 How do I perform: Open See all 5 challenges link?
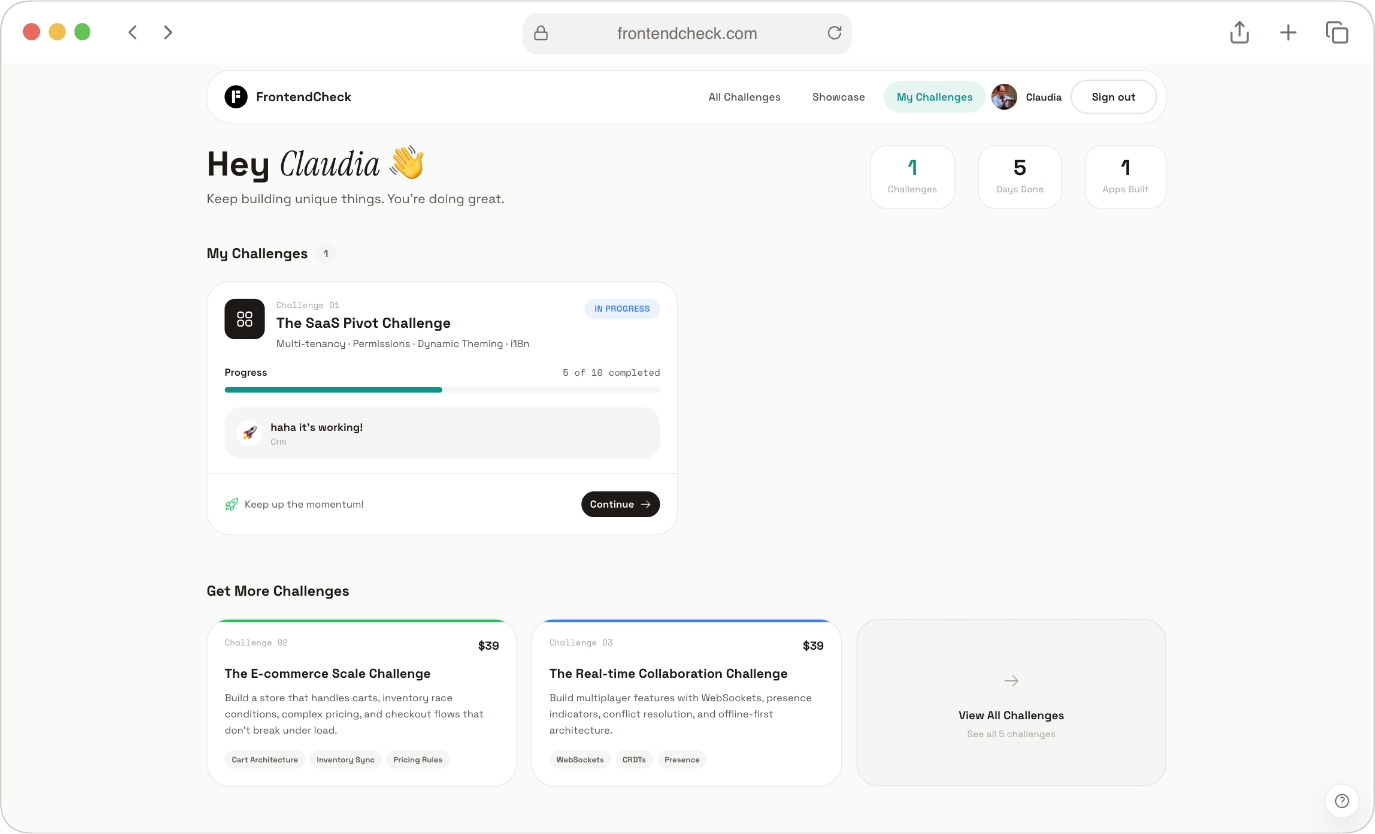pos(1010,733)
